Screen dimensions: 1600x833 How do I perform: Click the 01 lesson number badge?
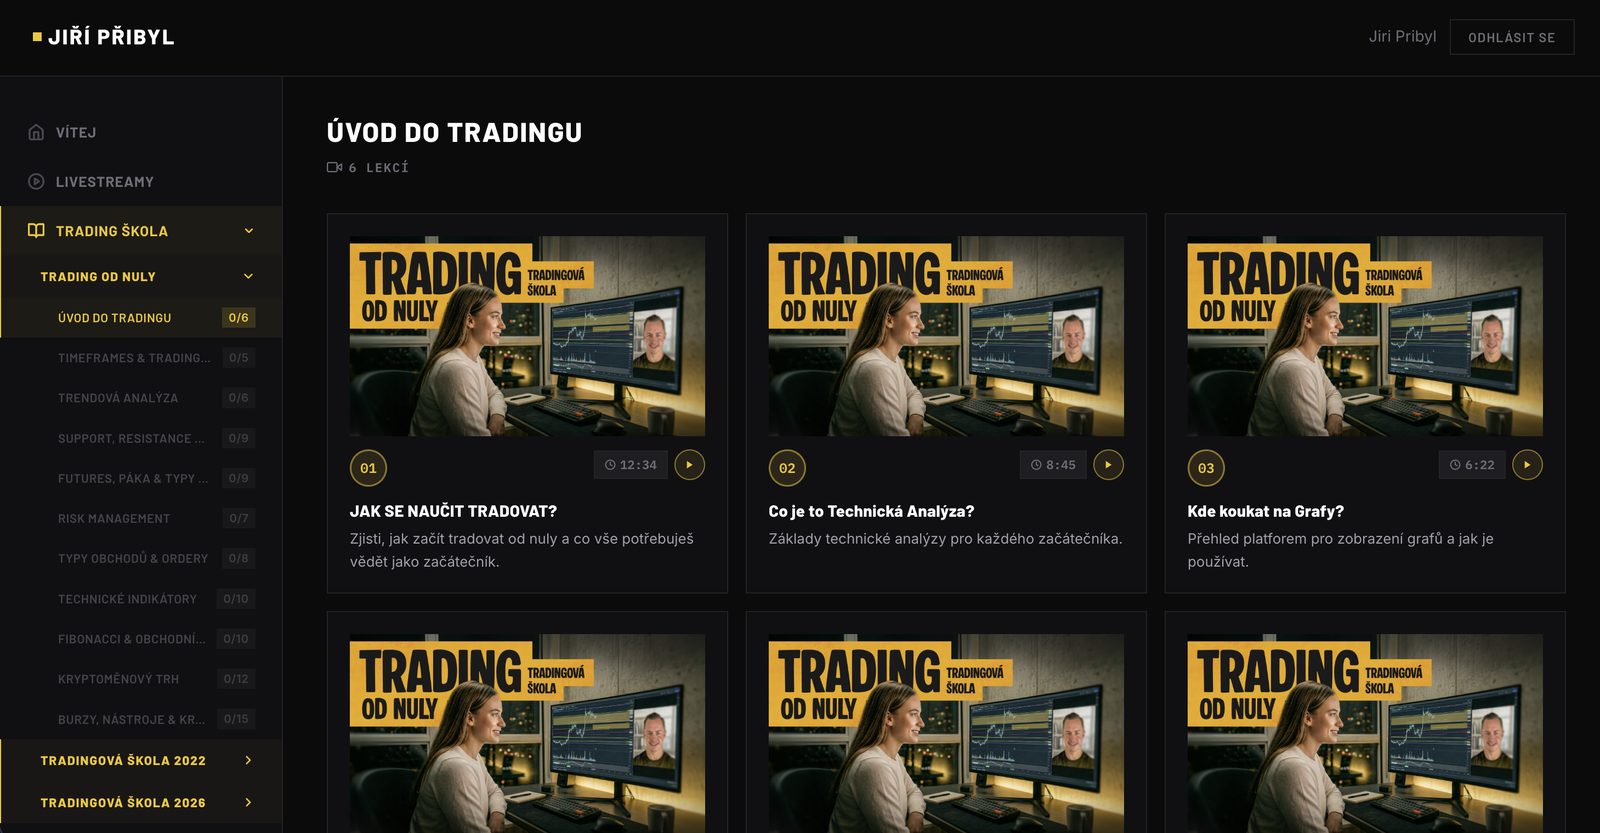[x=368, y=468]
